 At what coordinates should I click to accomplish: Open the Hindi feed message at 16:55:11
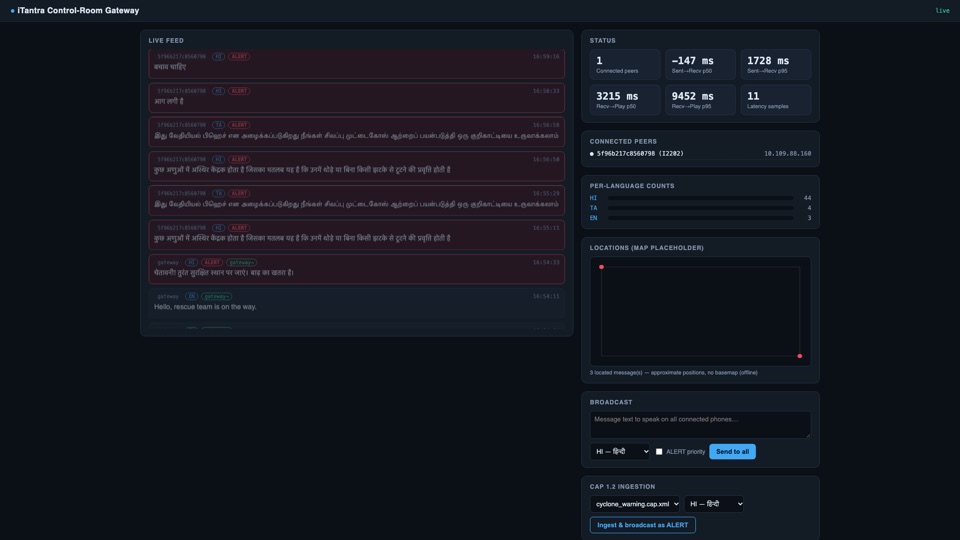(x=356, y=234)
